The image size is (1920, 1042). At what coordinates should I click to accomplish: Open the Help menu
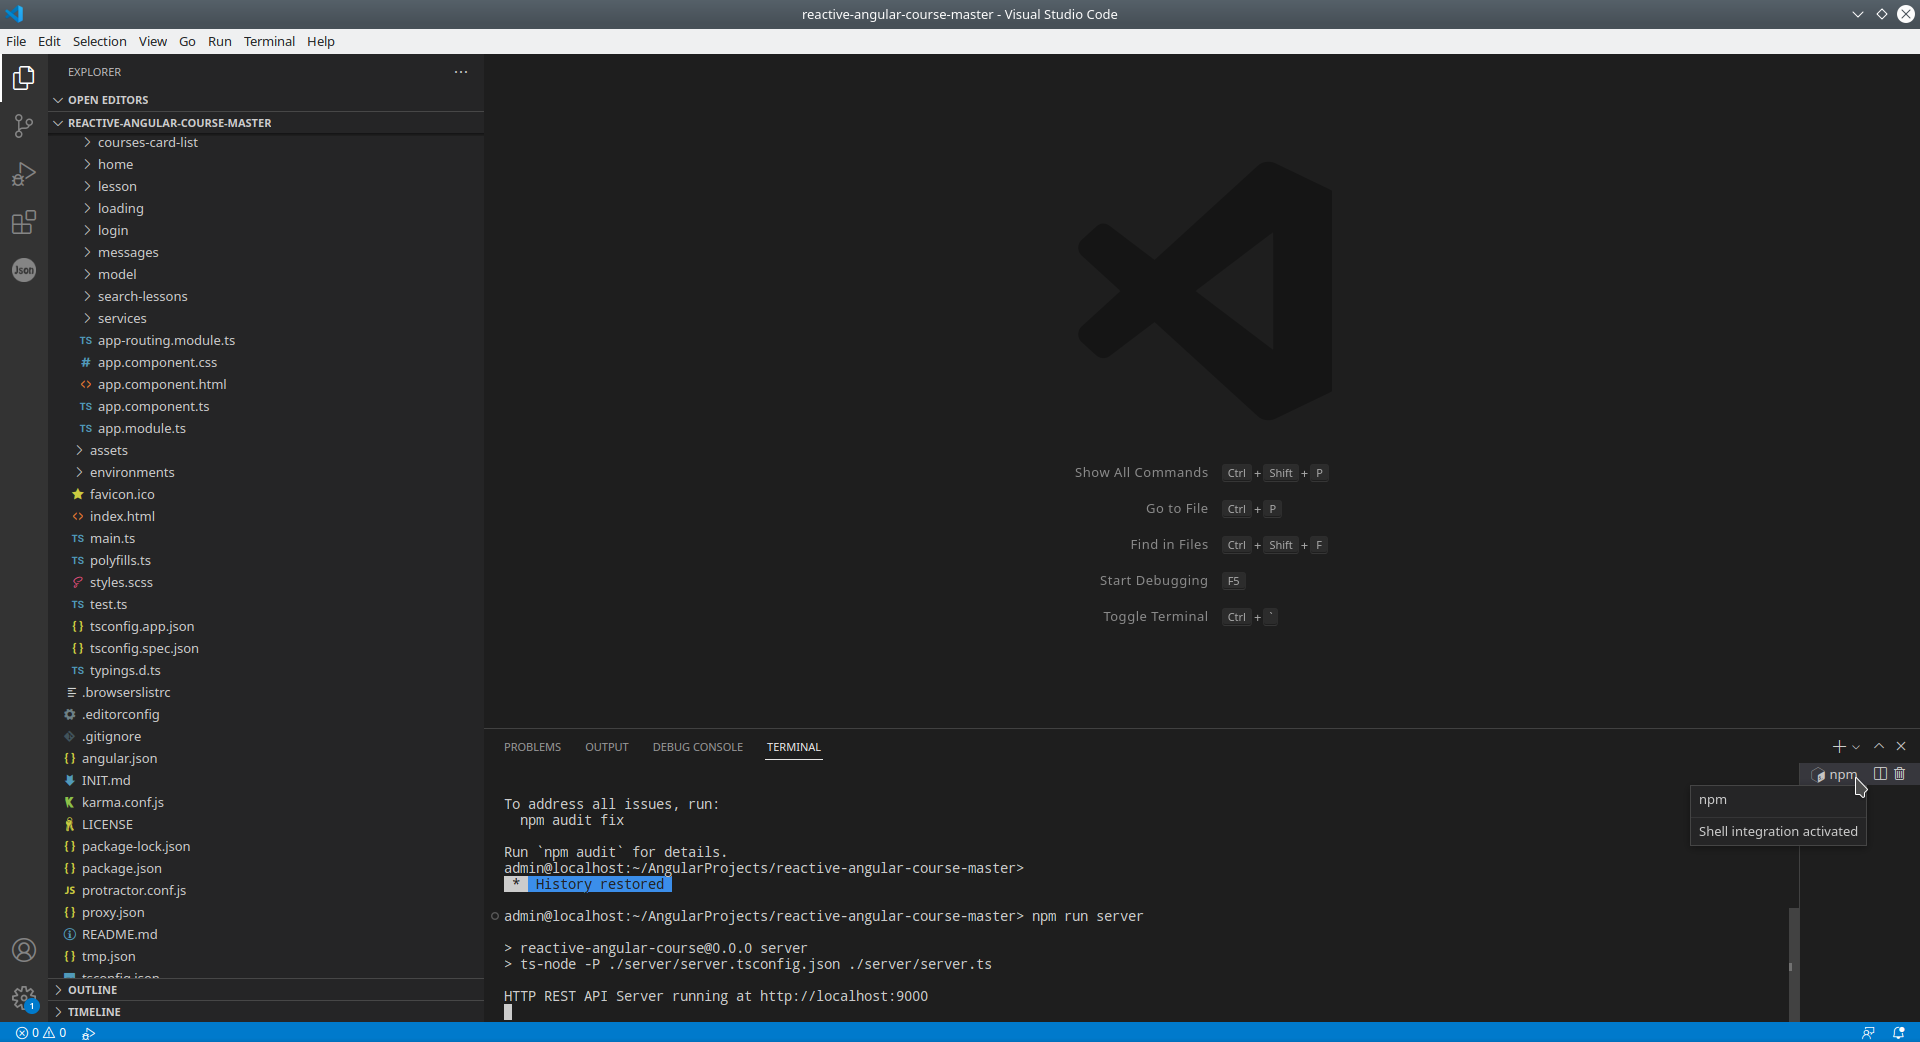pyautogui.click(x=321, y=41)
